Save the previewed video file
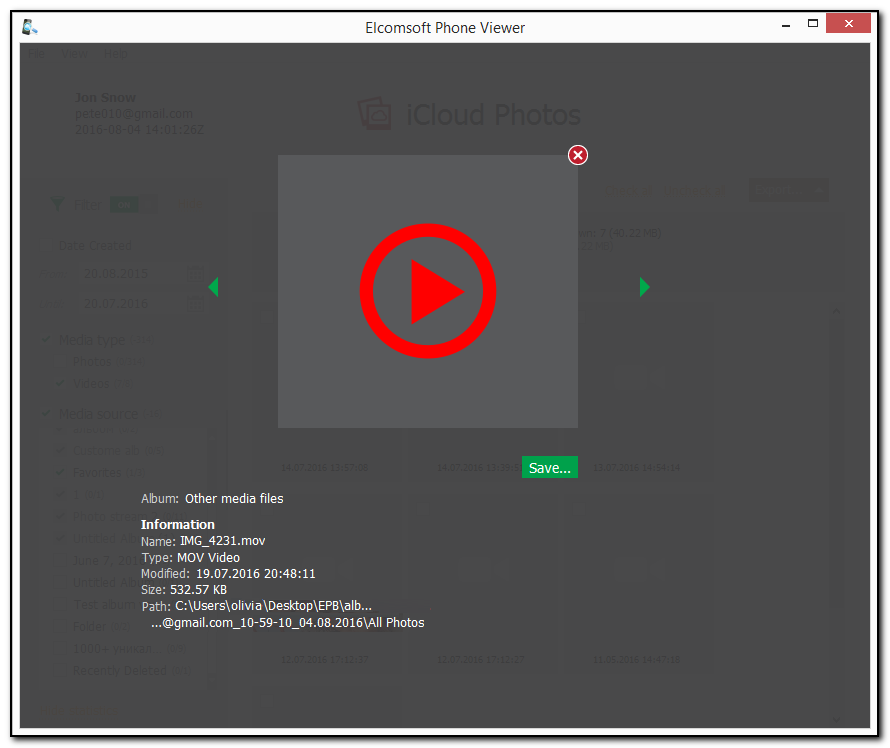Image resolution: width=890 pixels, height=748 pixels. click(549, 467)
